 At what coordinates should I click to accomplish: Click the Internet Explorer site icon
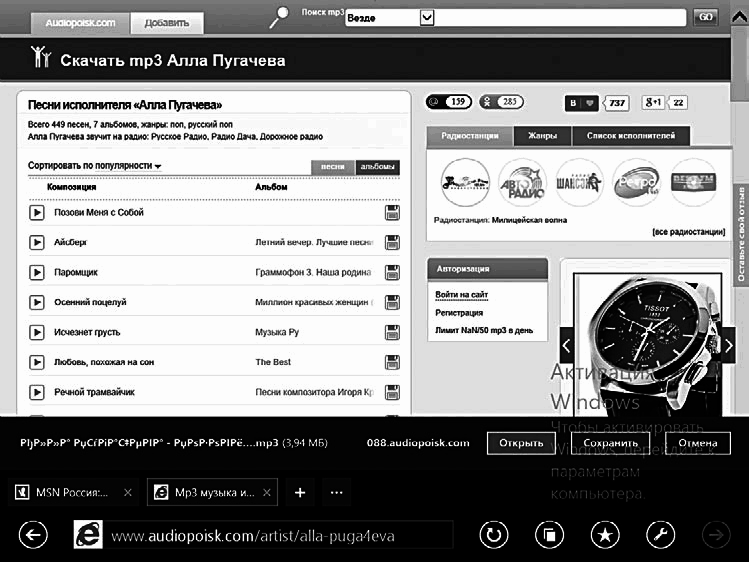pyautogui.click(x=88, y=535)
